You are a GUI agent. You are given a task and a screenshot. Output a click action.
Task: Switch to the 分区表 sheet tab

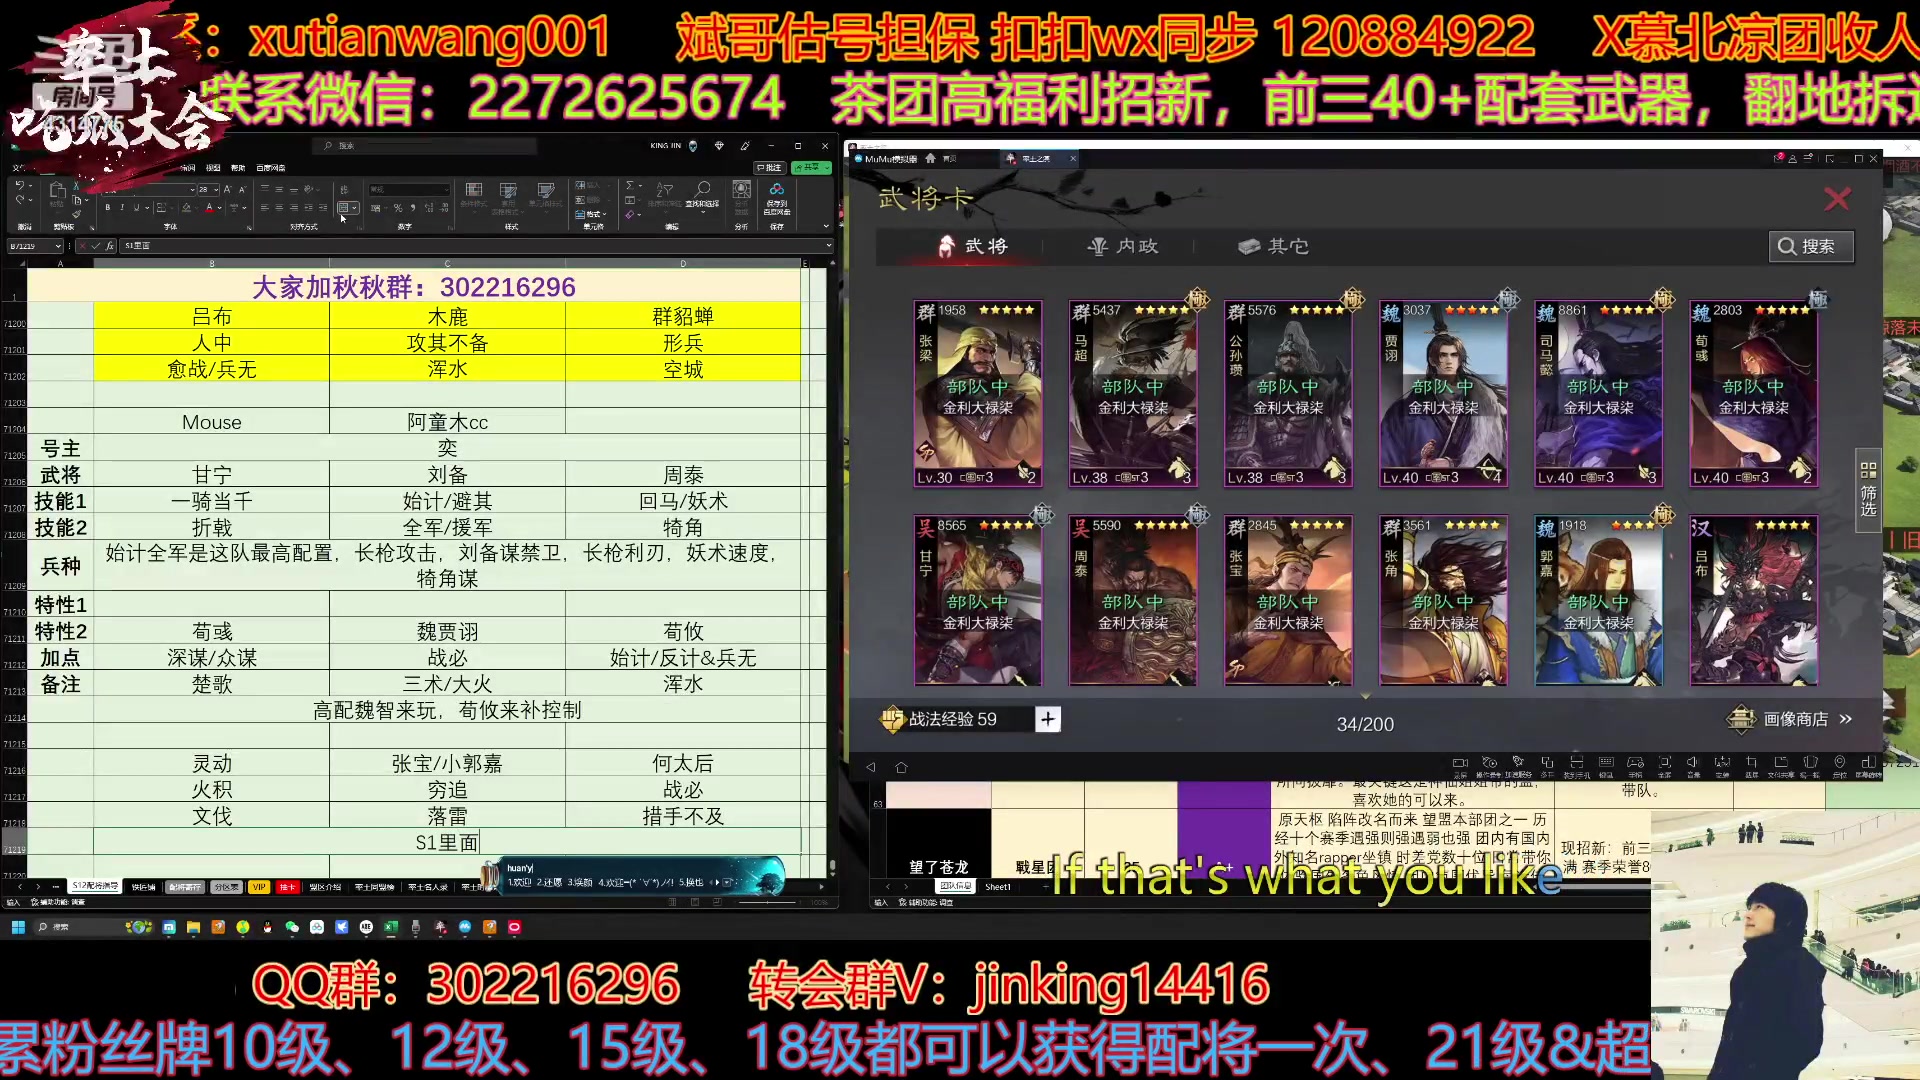click(x=227, y=887)
